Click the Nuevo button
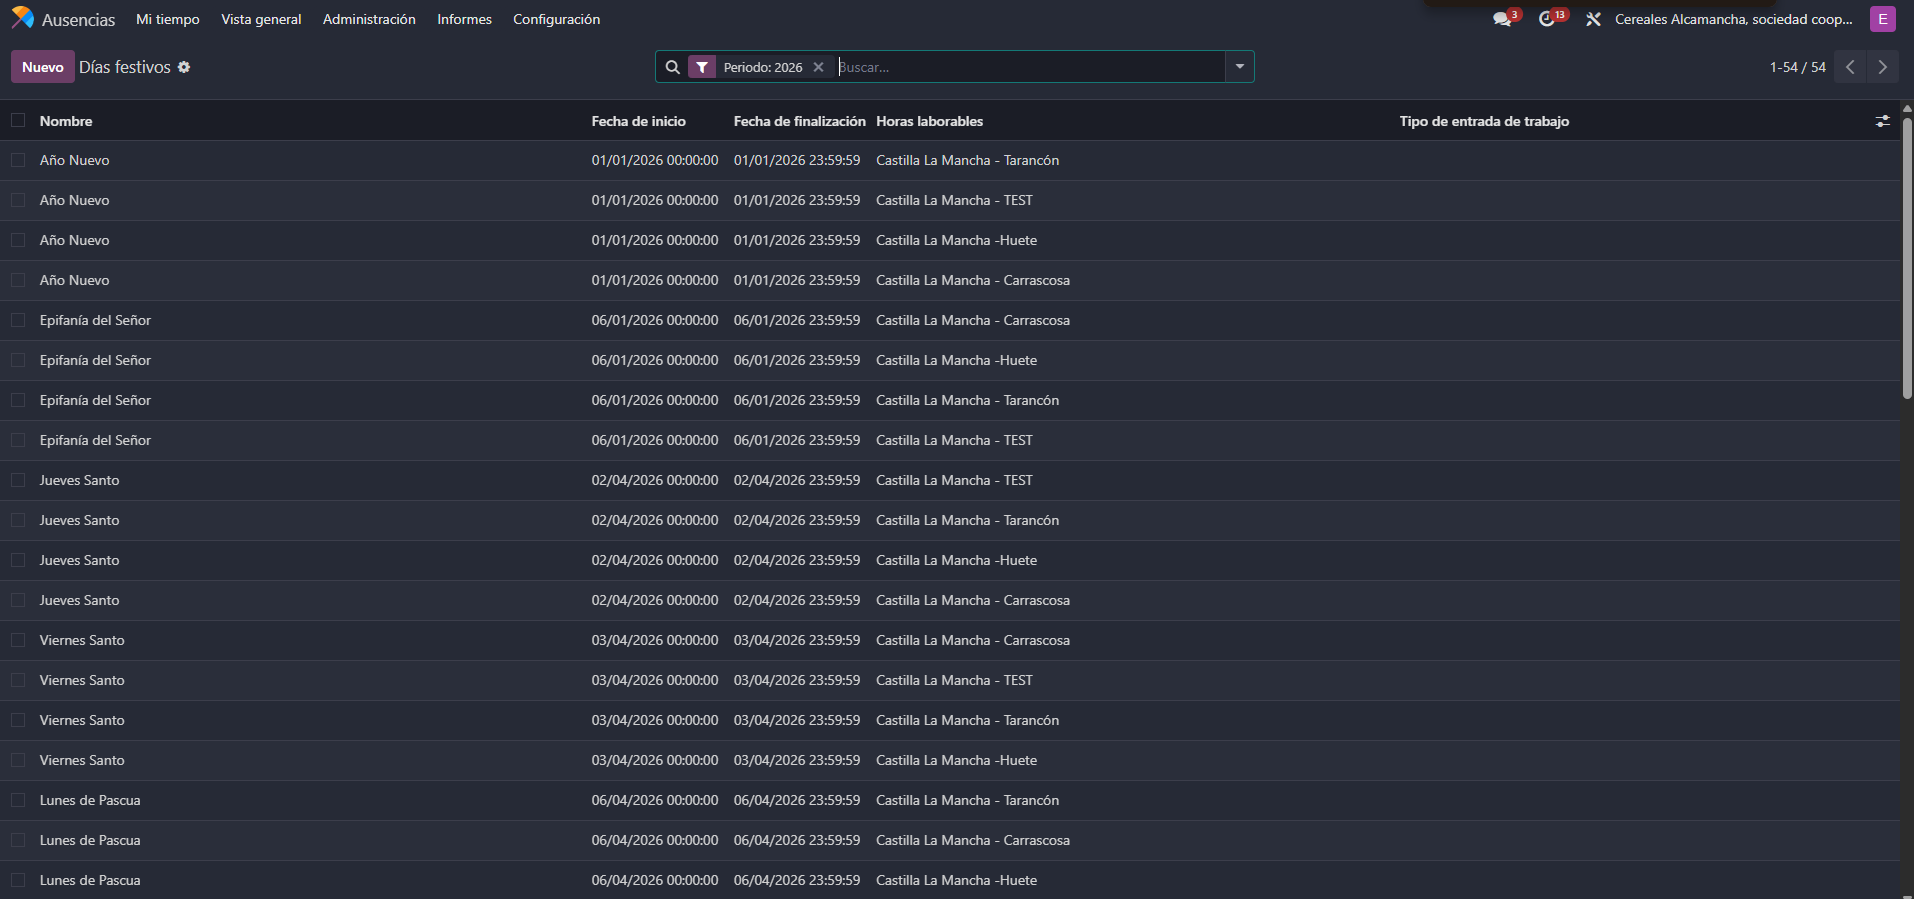 (x=43, y=67)
